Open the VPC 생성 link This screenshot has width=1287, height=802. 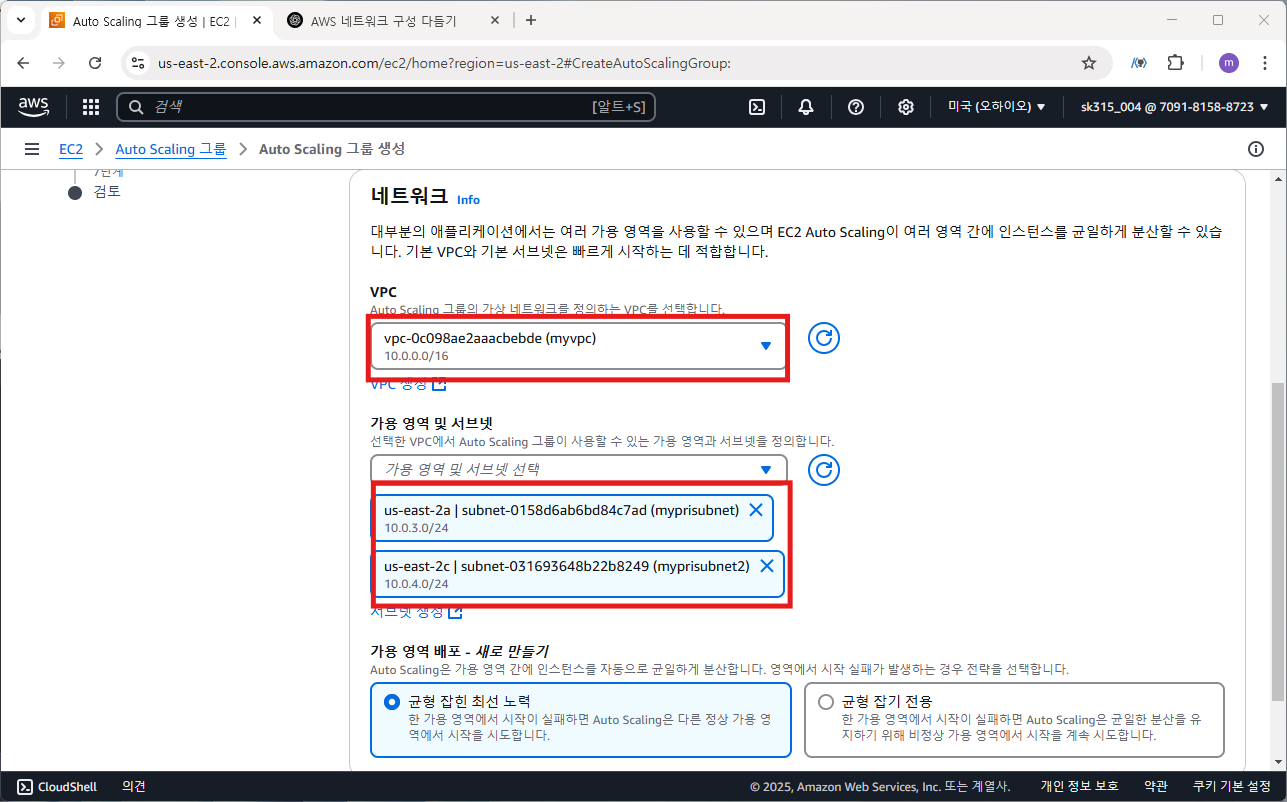[x=408, y=385]
